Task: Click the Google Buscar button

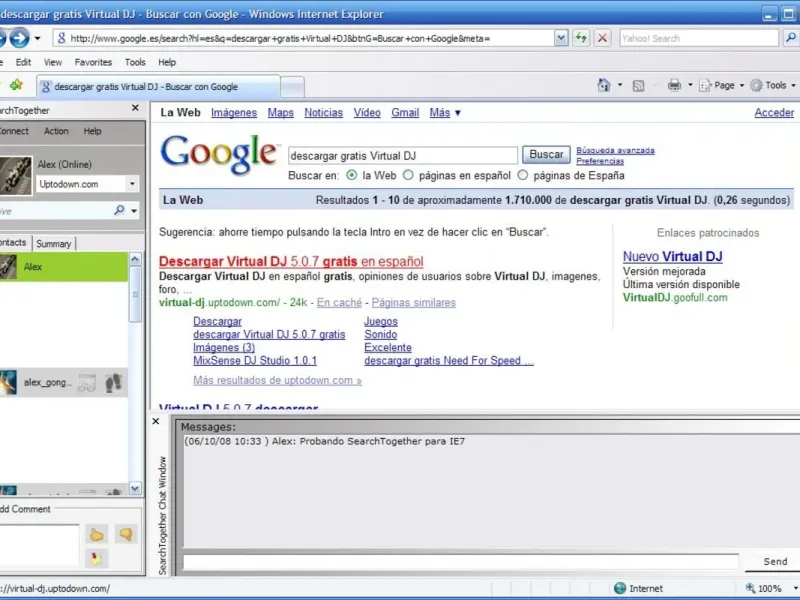Action: click(546, 155)
